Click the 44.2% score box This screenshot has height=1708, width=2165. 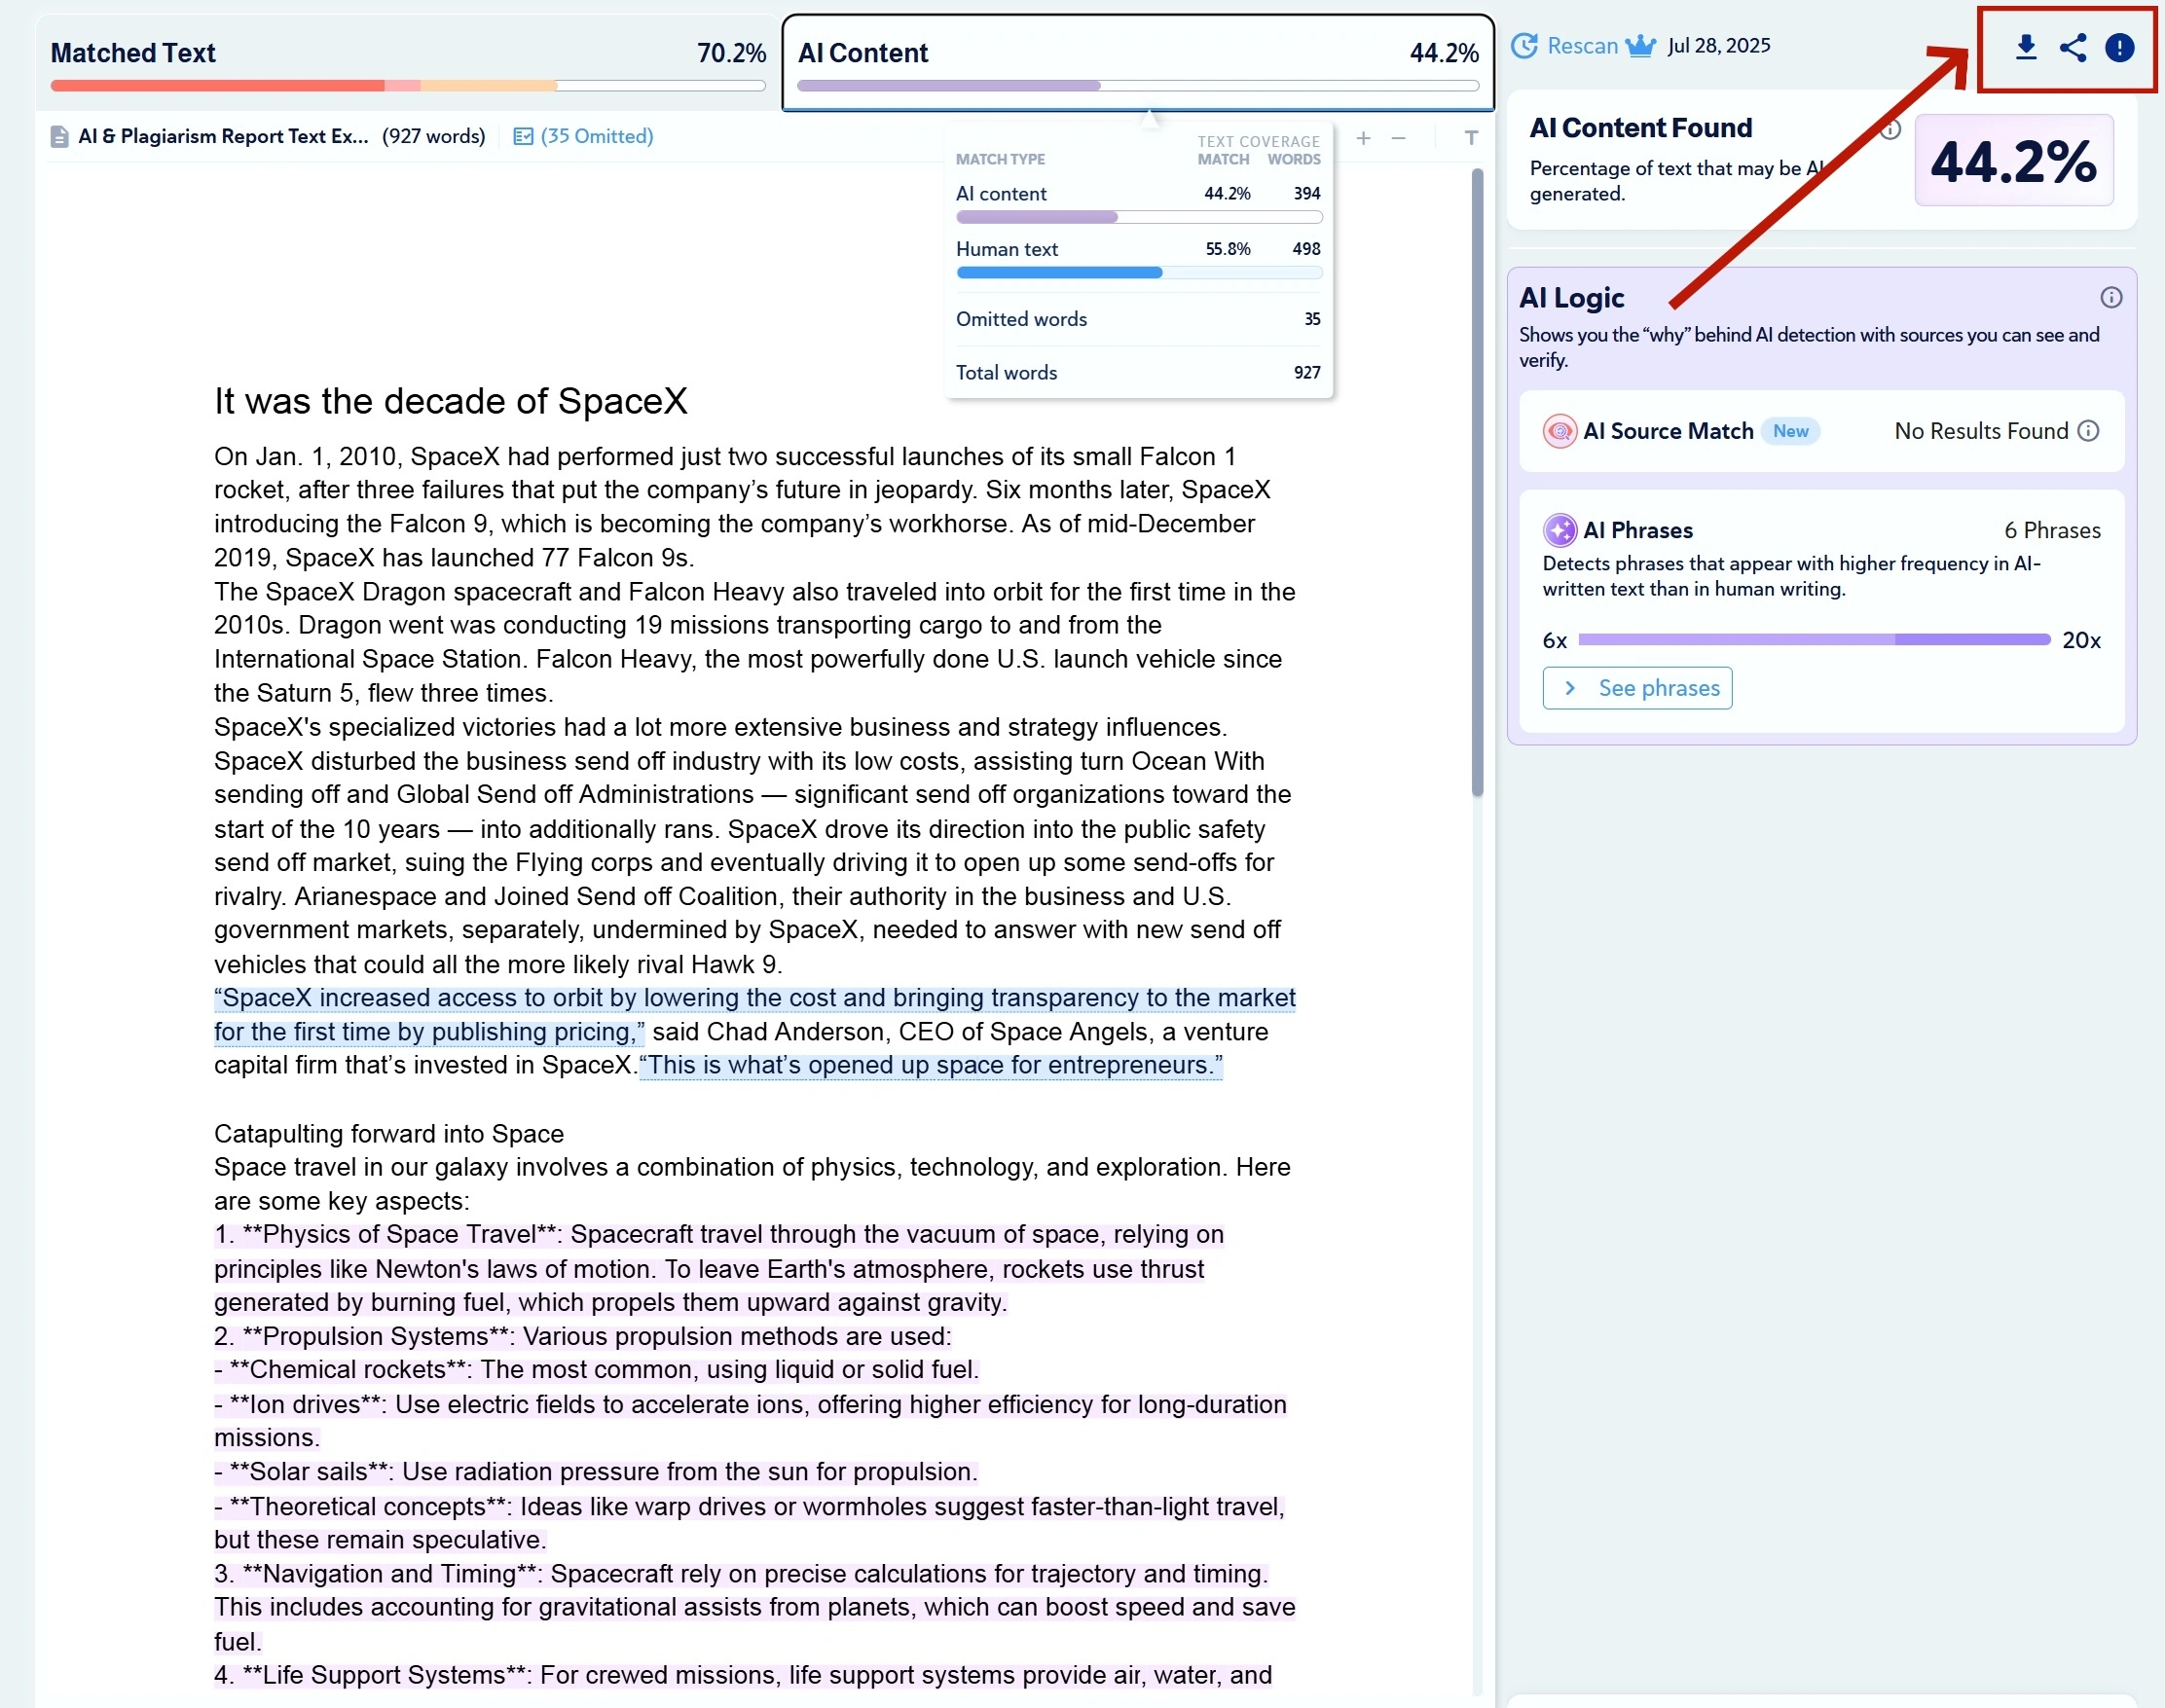coord(2013,161)
